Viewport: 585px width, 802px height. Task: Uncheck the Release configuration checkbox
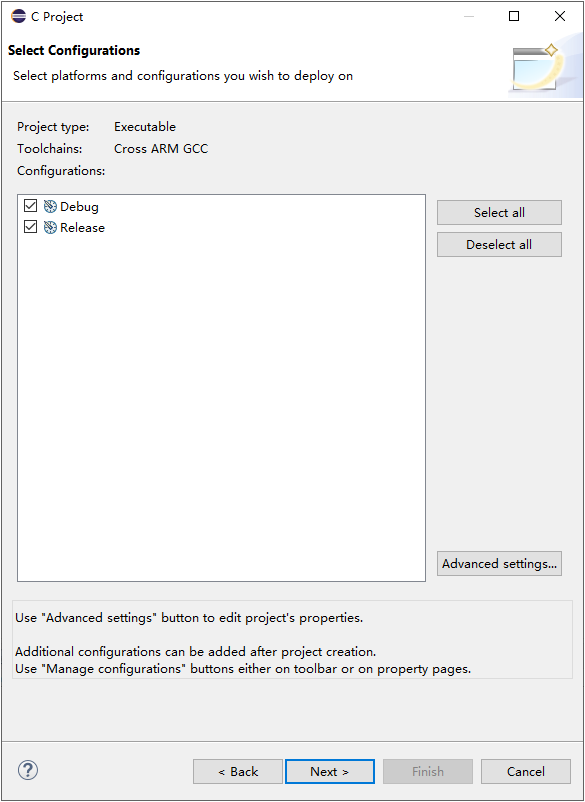(x=31, y=227)
